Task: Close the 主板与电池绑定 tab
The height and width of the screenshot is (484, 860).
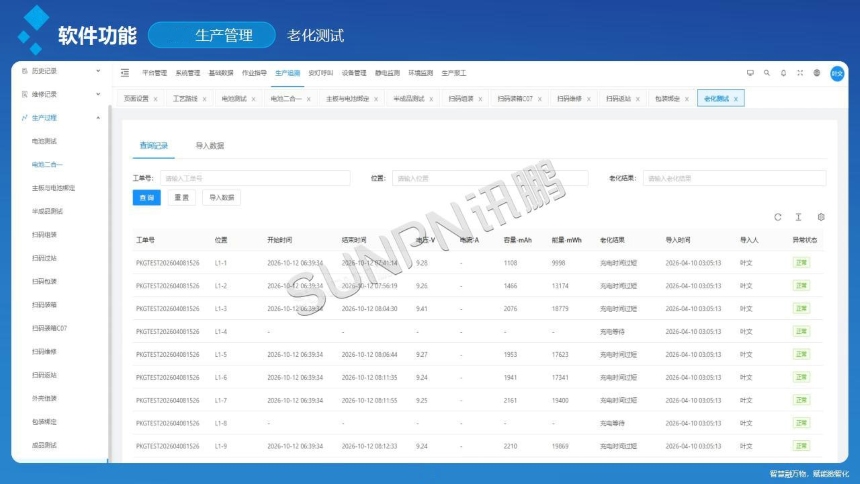Action: click(376, 99)
